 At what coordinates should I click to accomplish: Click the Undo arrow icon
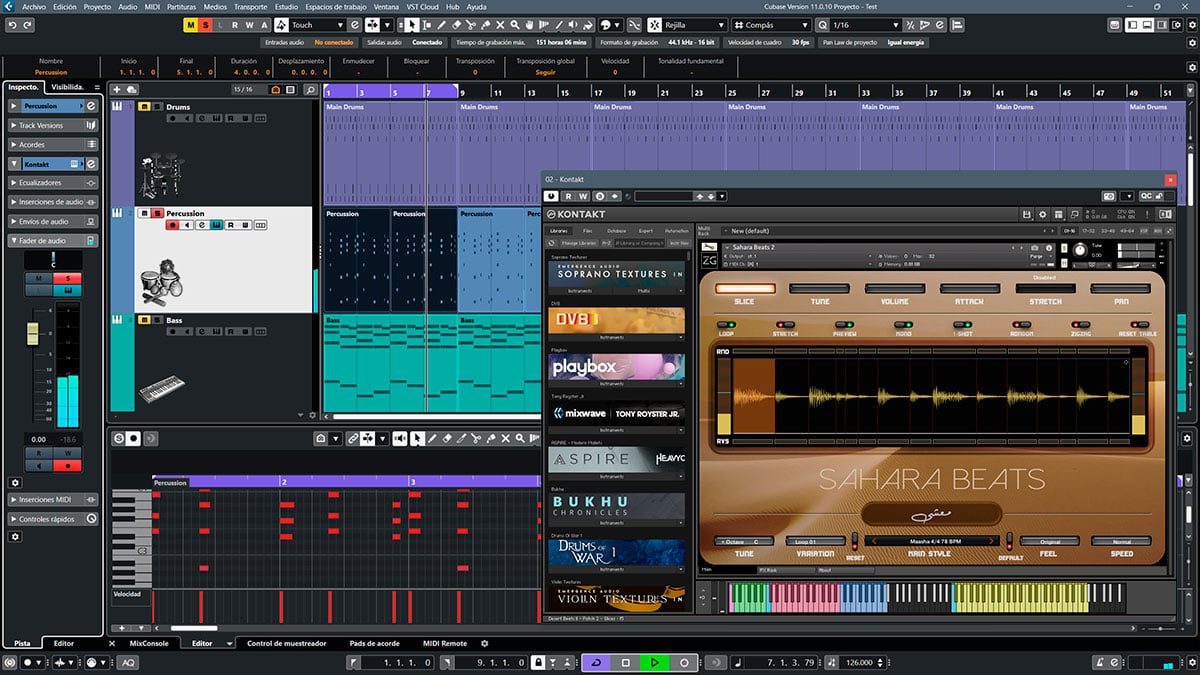(x=13, y=24)
